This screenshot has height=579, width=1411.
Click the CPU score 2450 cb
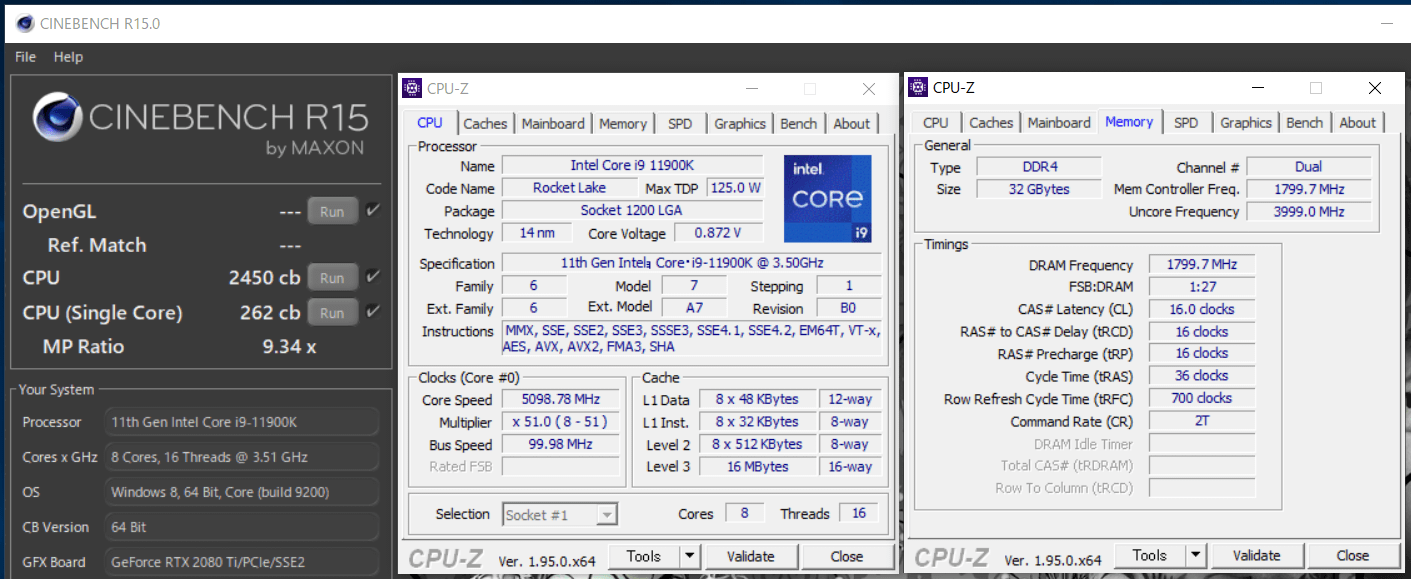[x=264, y=278]
